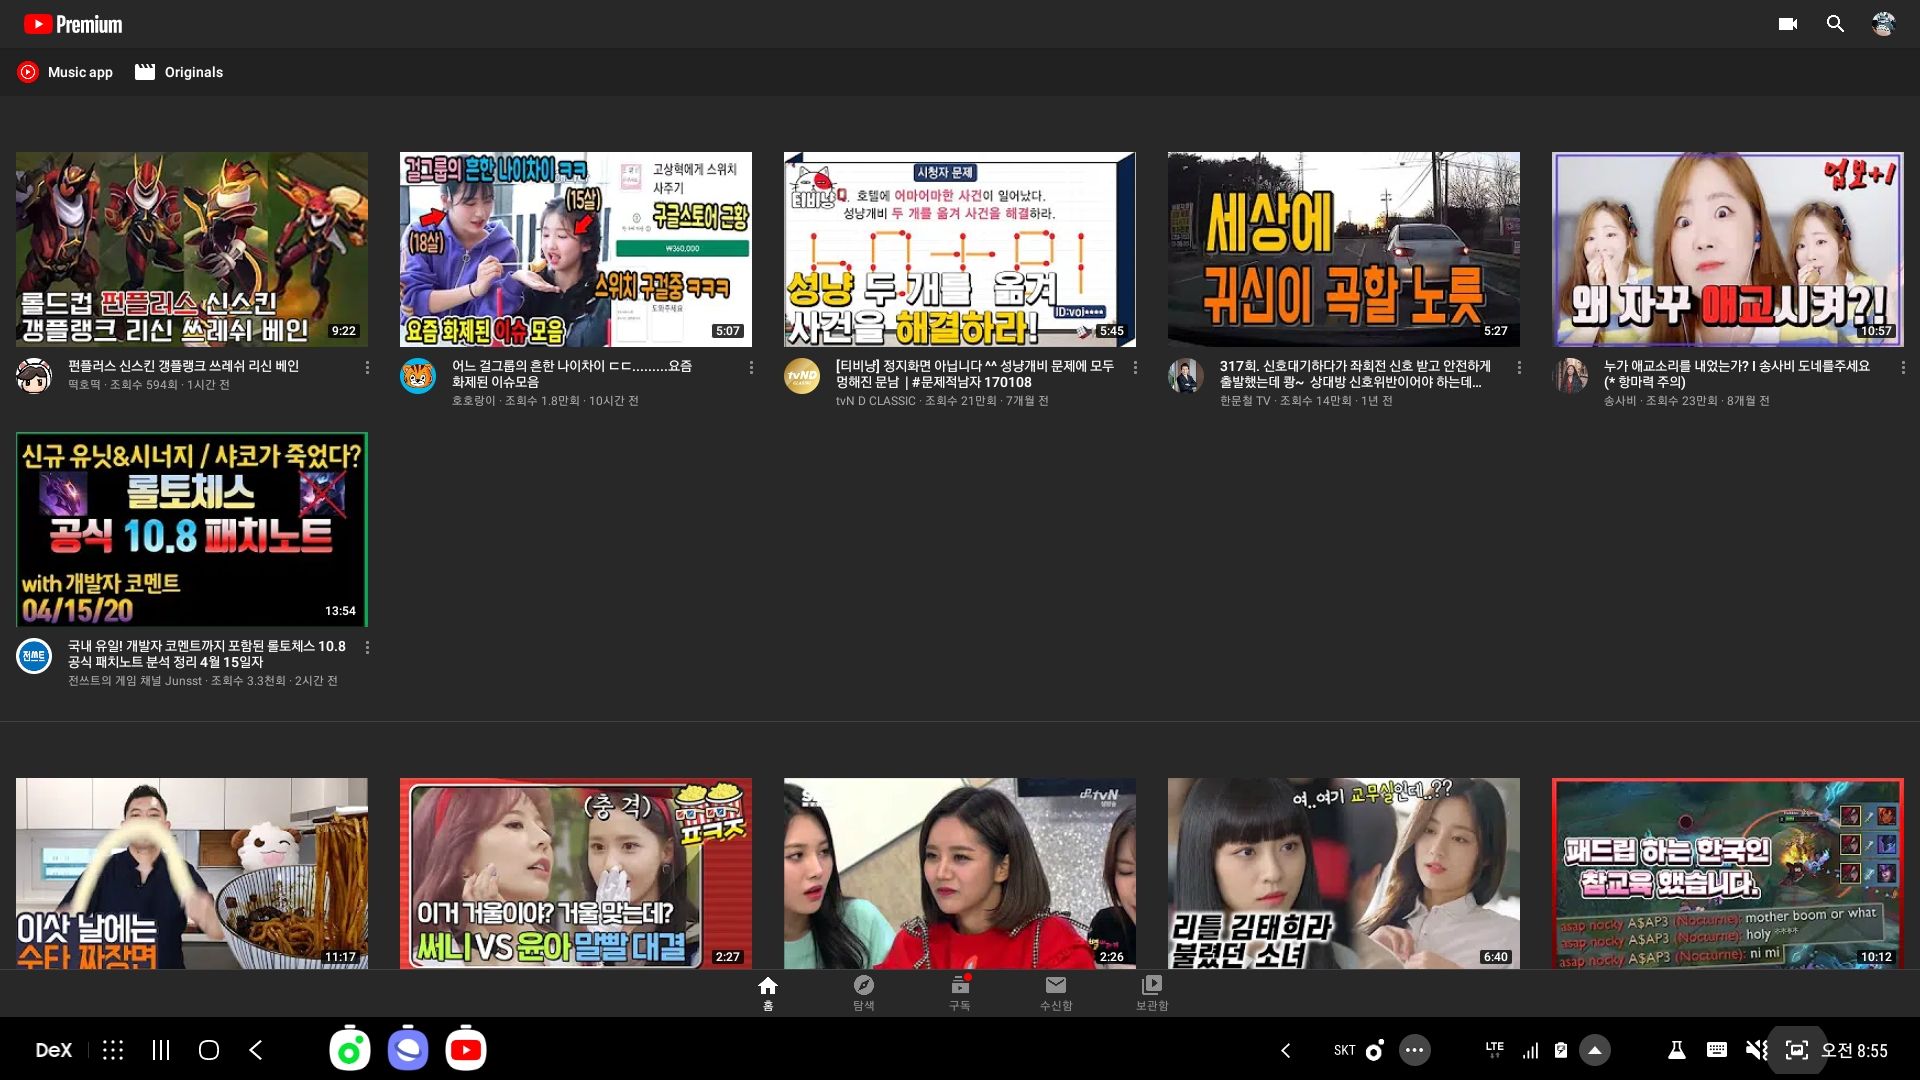This screenshot has height=1080, width=1920.
Task: Open the 보관함 library tab
Action: click(1151, 992)
